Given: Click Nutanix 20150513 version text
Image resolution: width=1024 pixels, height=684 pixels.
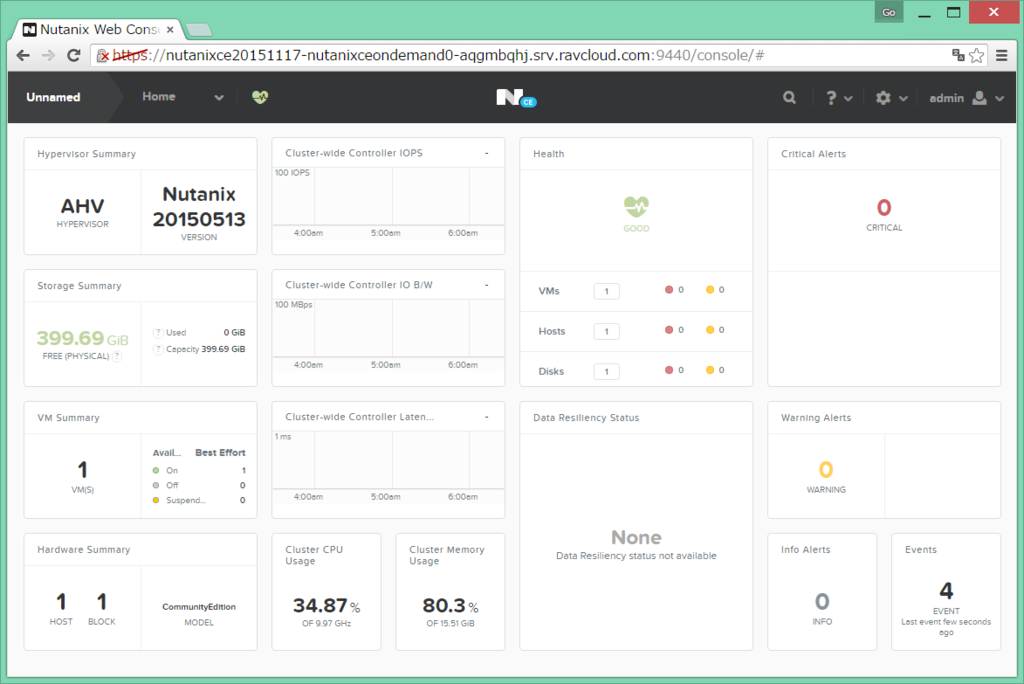Looking at the screenshot, I should click(x=199, y=206).
